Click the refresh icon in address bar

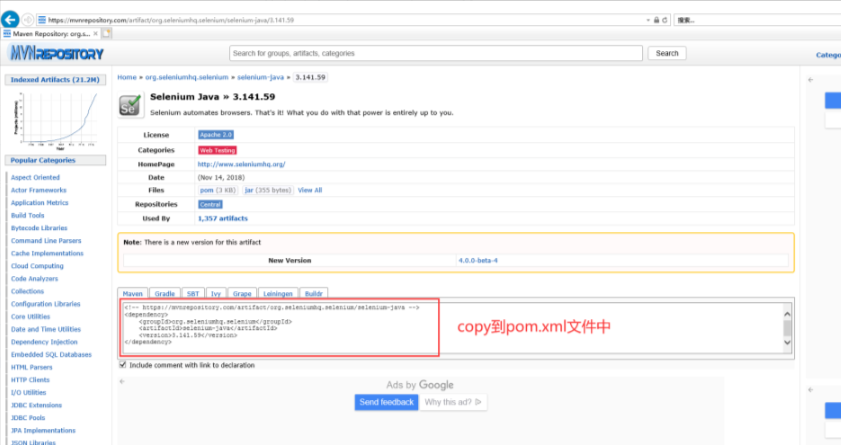[x=665, y=20]
